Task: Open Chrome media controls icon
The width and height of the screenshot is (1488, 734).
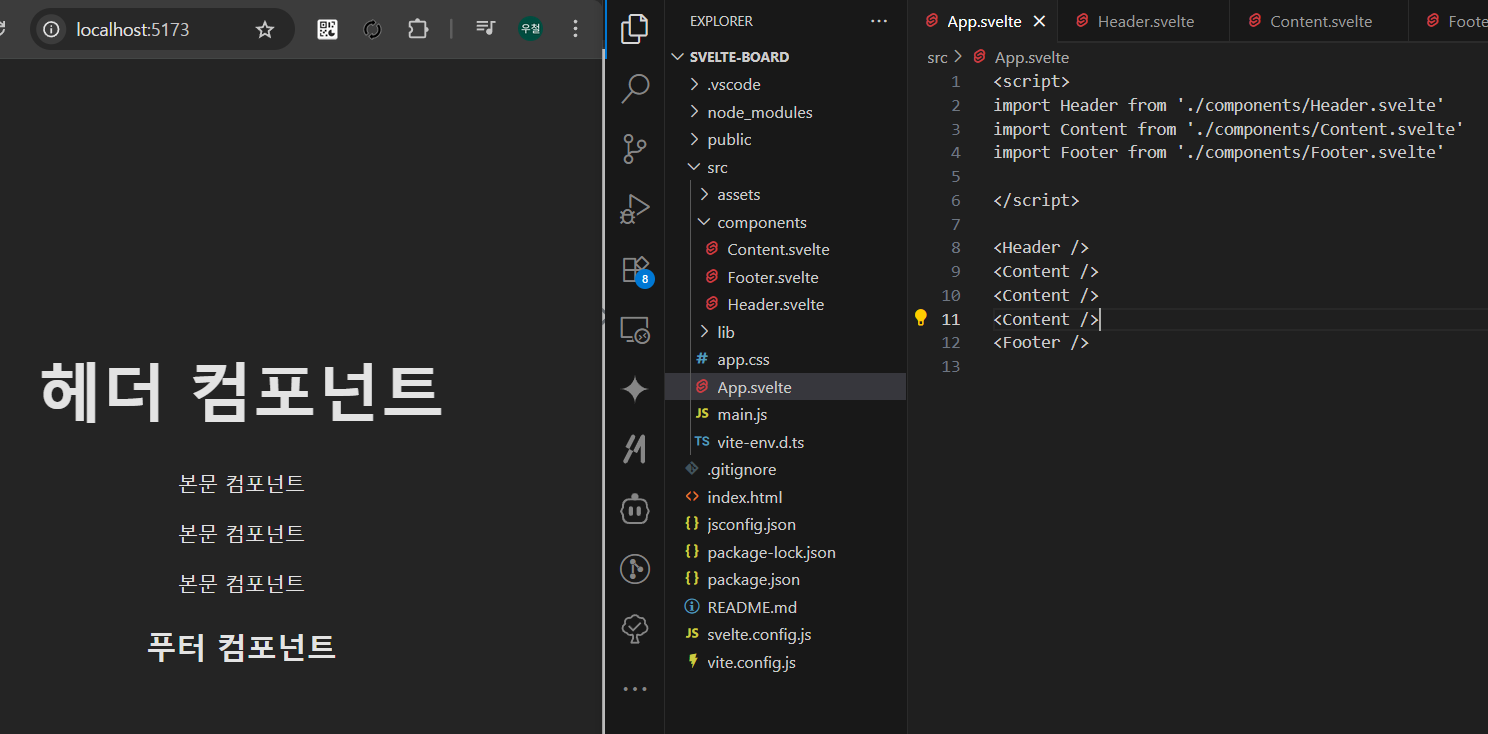Action: (x=485, y=29)
